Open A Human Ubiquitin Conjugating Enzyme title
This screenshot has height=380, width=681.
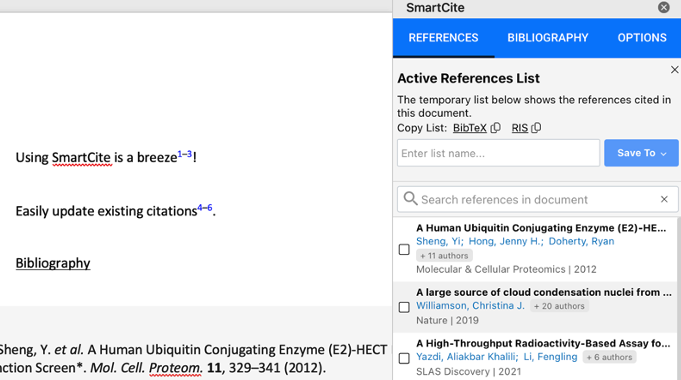(x=541, y=228)
